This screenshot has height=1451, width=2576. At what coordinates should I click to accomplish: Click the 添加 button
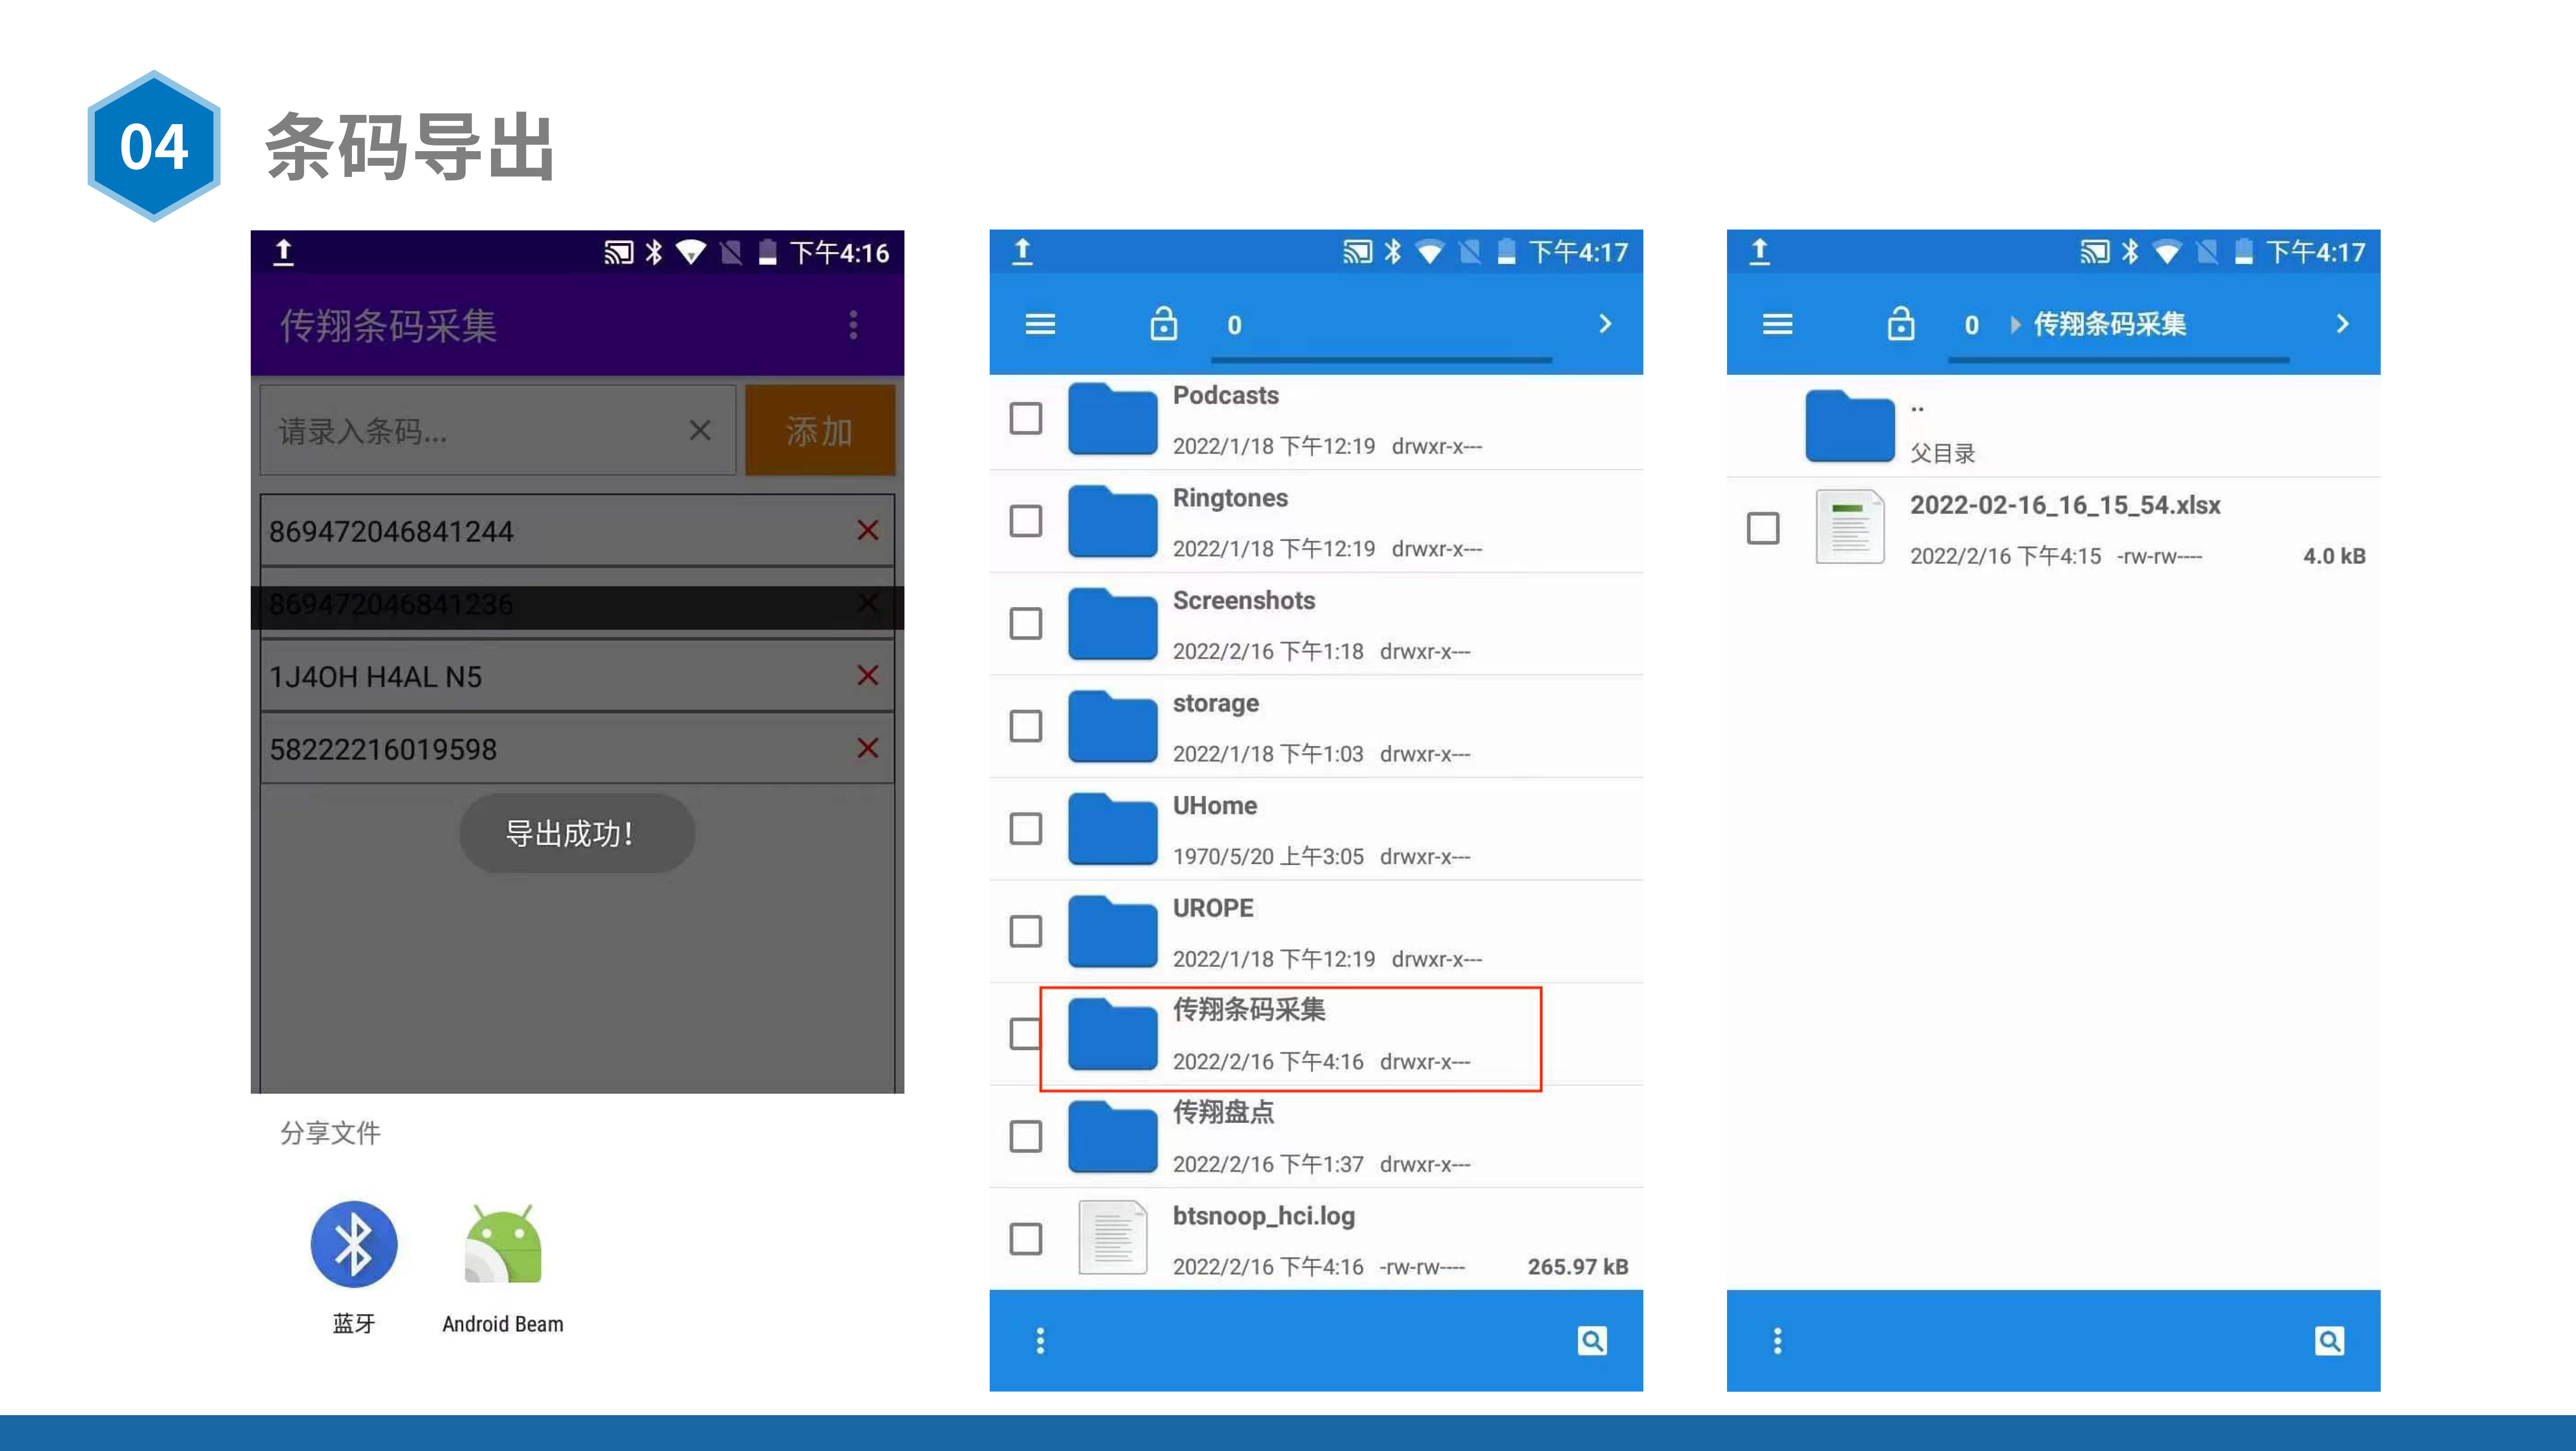point(819,431)
